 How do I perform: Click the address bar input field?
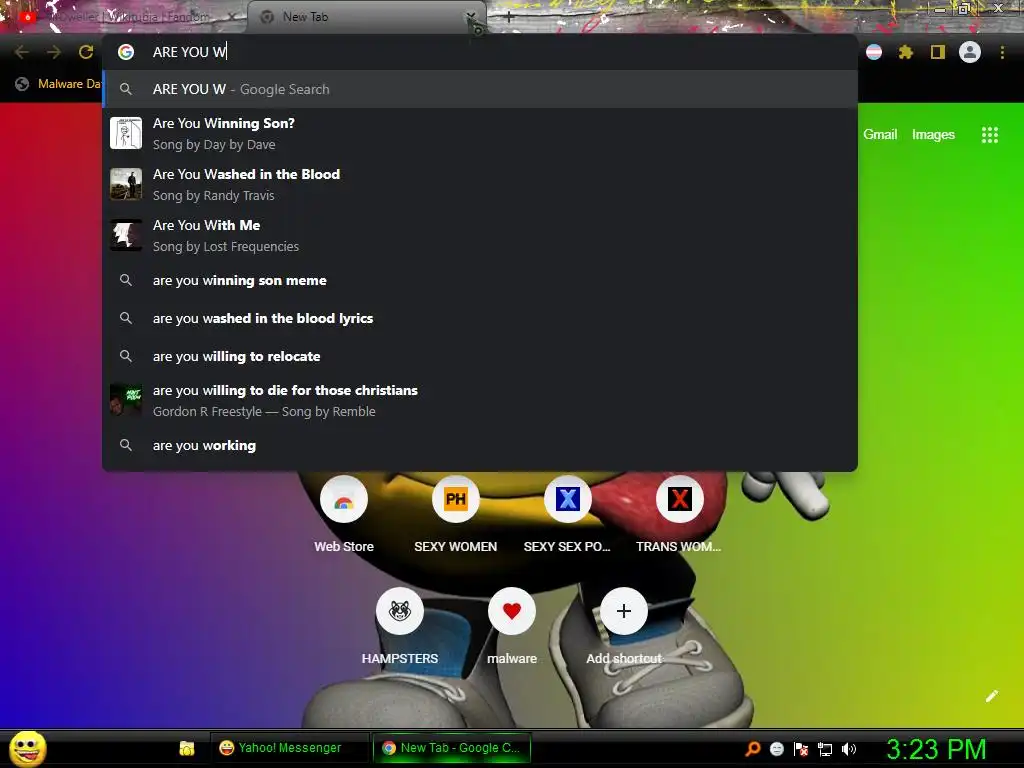point(480,52)
